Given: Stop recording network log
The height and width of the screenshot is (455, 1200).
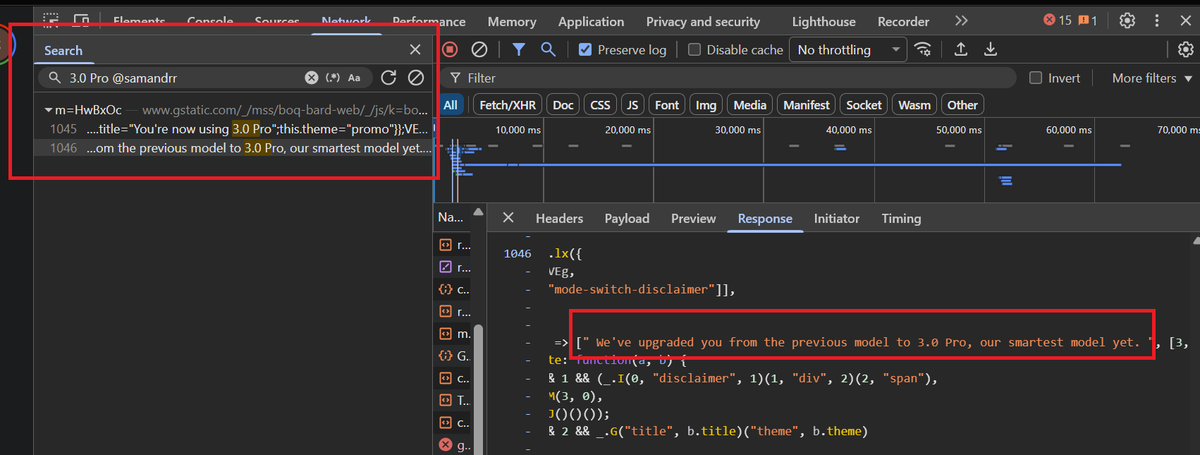Looking at the screenshot, I should coord(450,49).
